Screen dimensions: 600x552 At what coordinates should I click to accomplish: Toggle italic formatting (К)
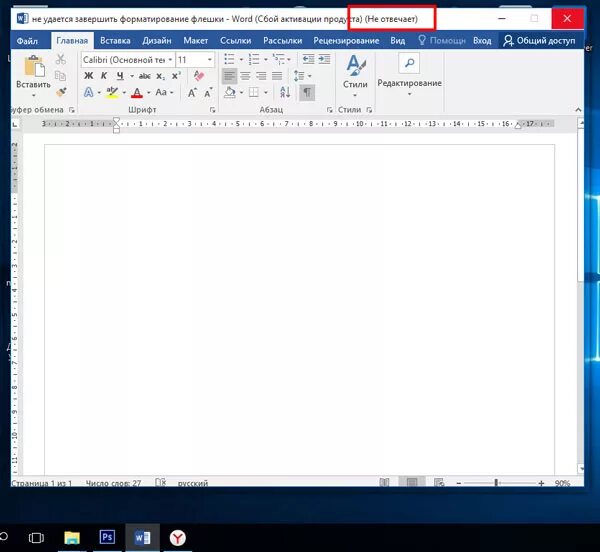[x=104, y=76]
